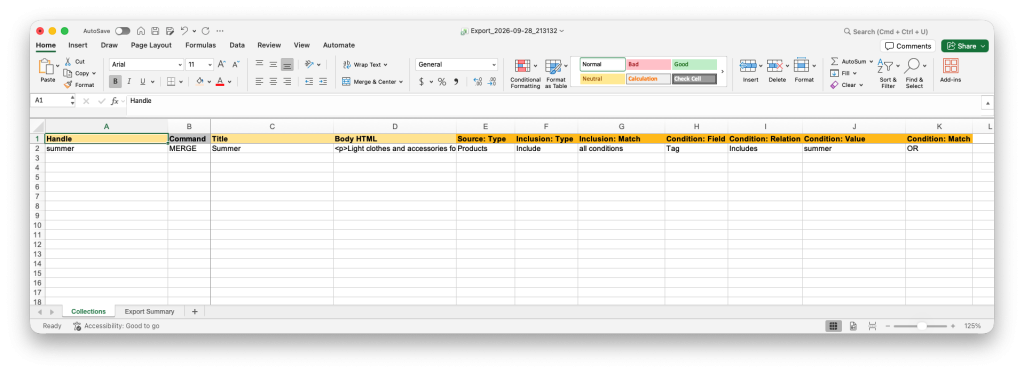The height and width of the screenshot is (373, 1024).
Task: Expand the cell styles gallery arrow
Action: [x=722, y=71]
